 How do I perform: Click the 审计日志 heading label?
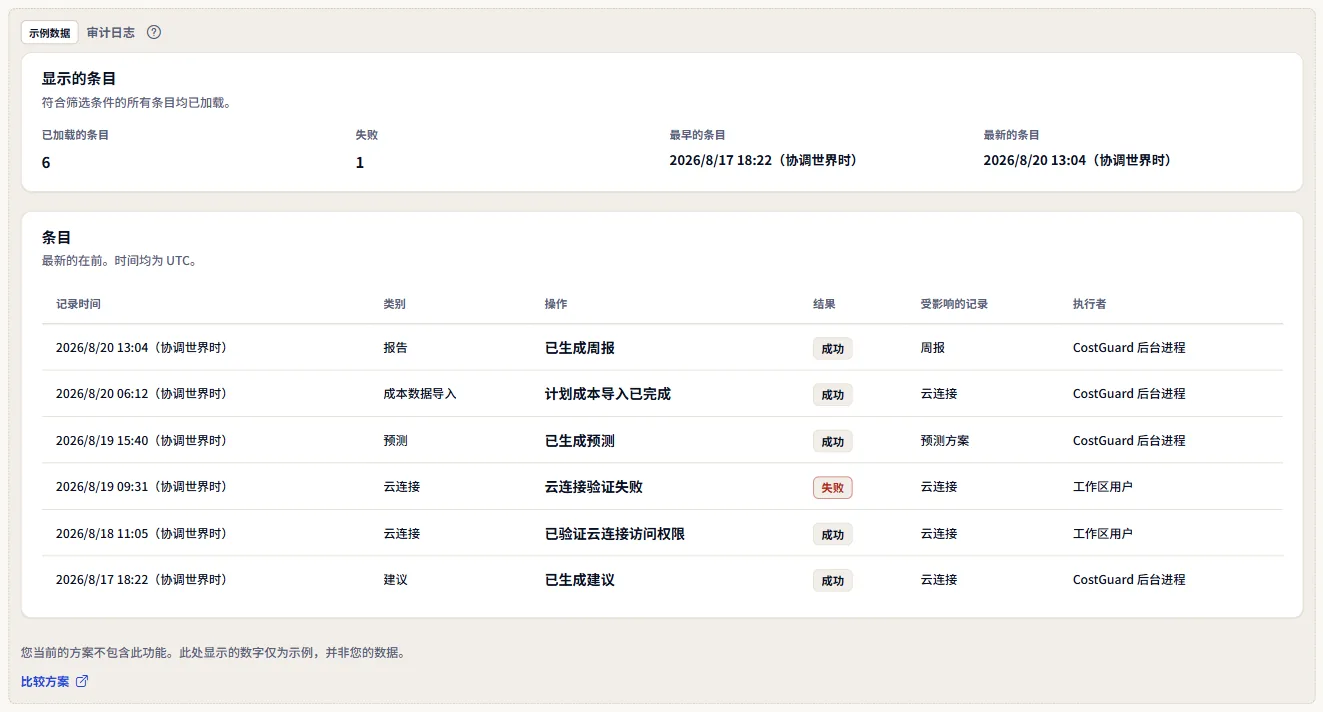111,32
